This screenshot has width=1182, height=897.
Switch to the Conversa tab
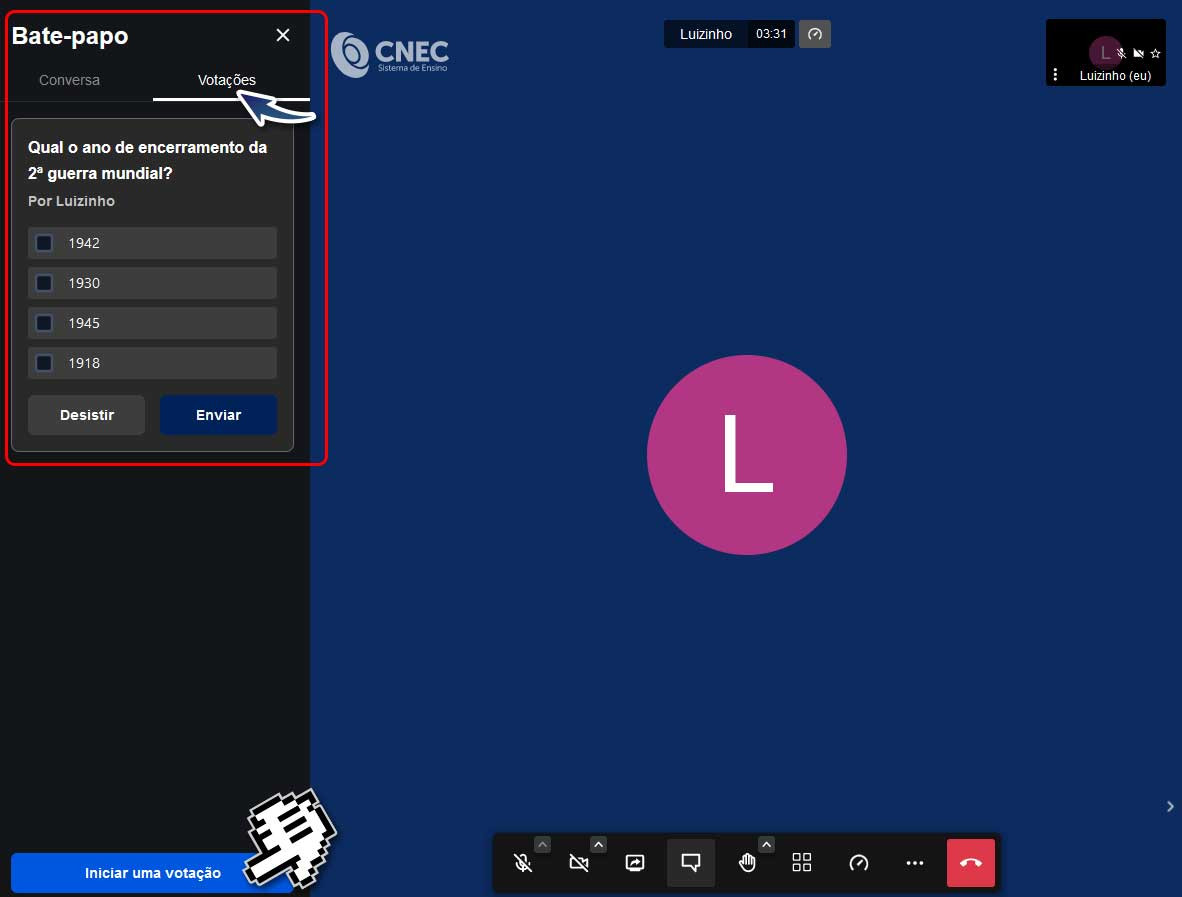point(69,80)
